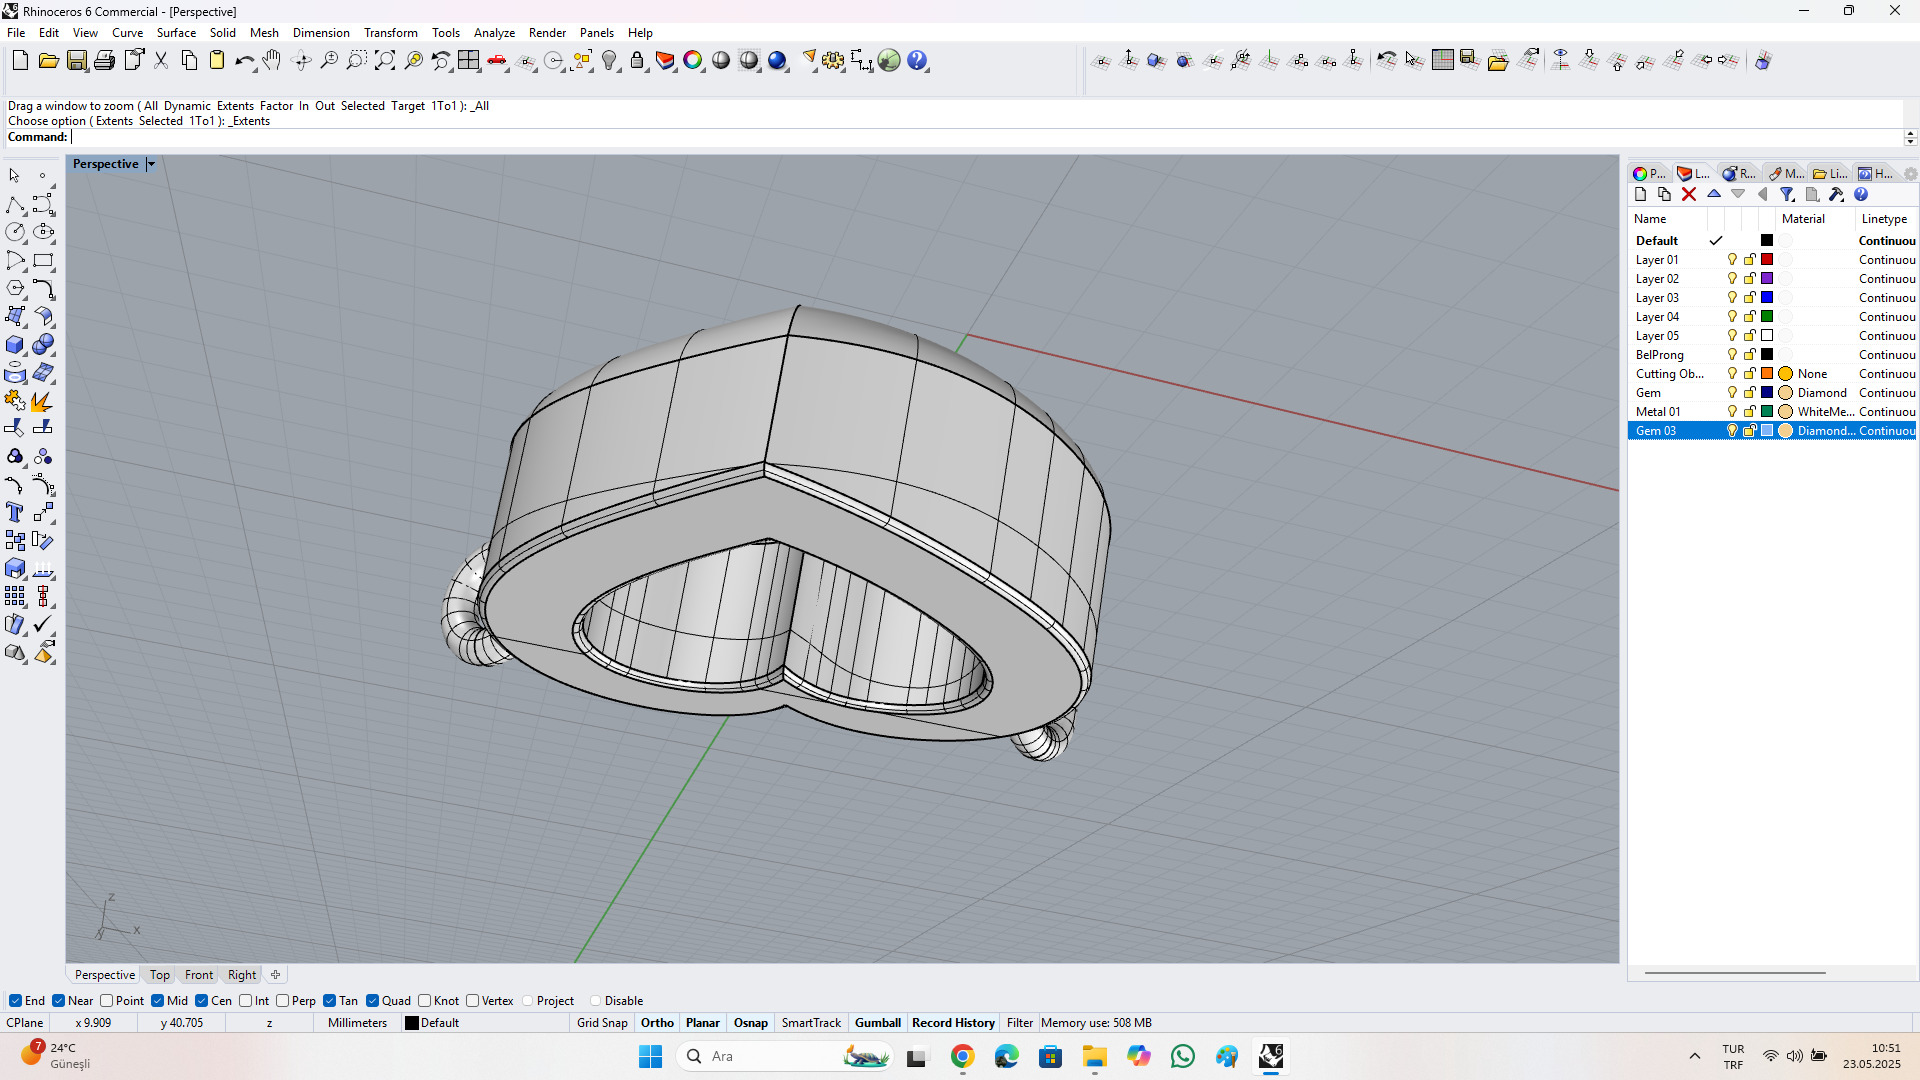1920x1080 pixels.
Task: Click the red color swatch of Layer 01
Action: coord(1767,260)
